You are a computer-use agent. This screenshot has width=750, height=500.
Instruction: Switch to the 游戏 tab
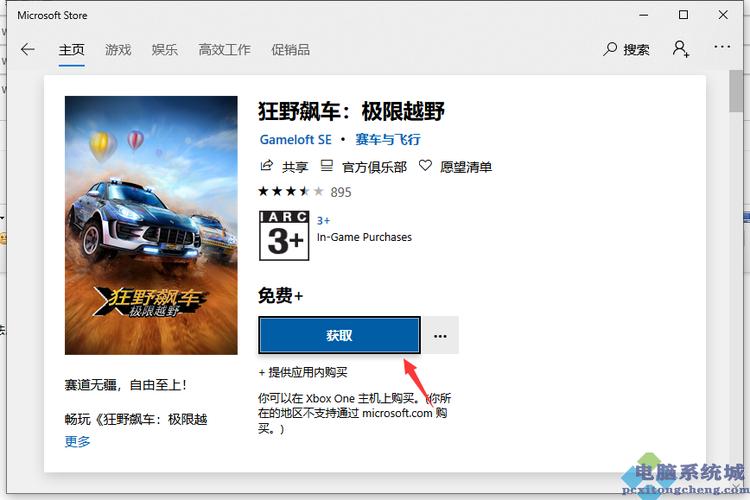pos(118,50)
